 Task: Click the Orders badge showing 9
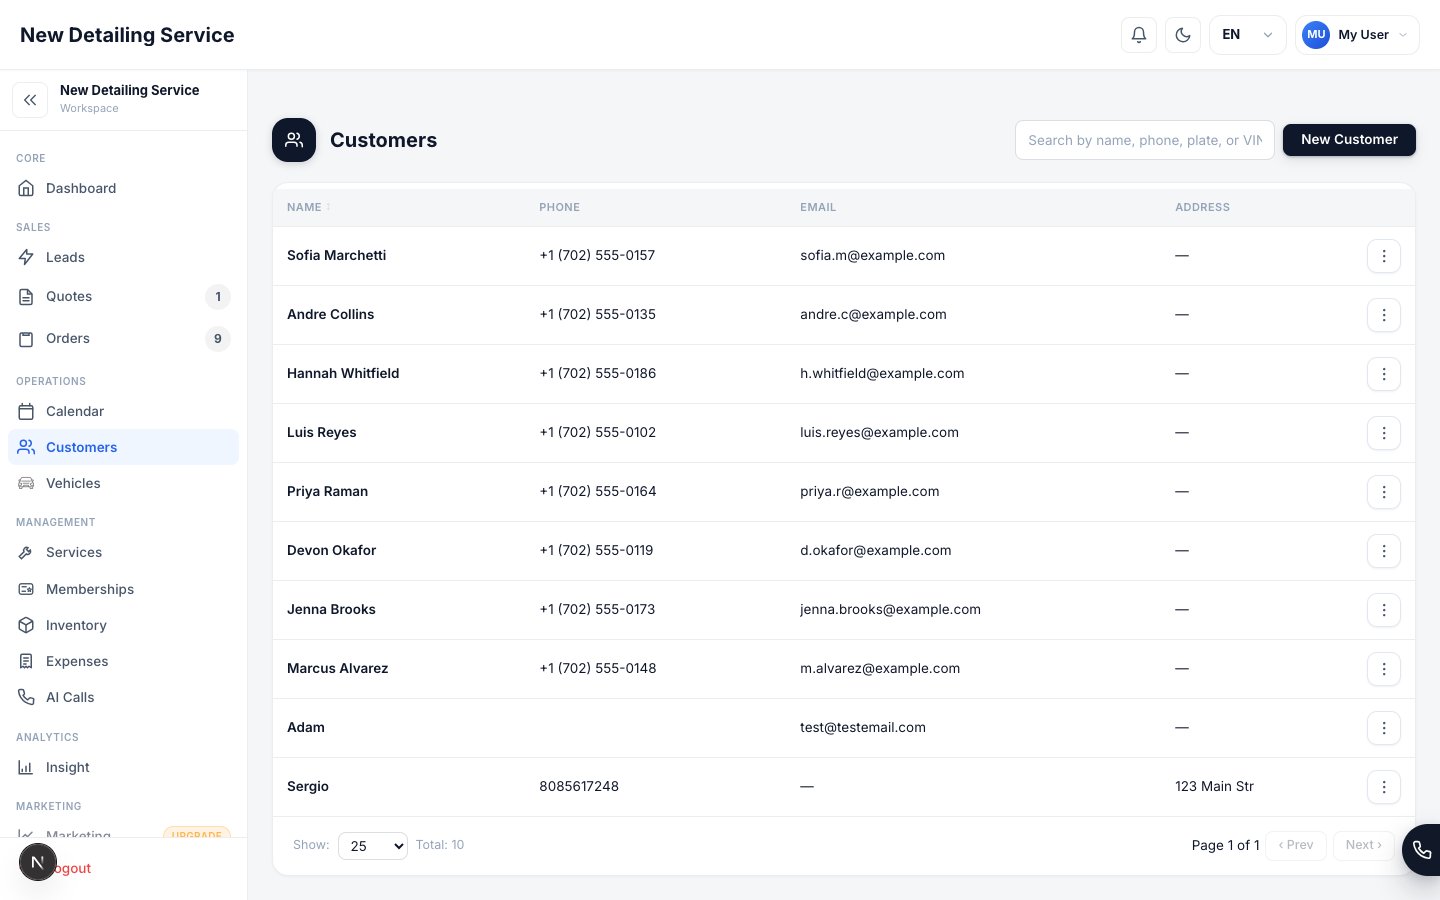[218, 339]
